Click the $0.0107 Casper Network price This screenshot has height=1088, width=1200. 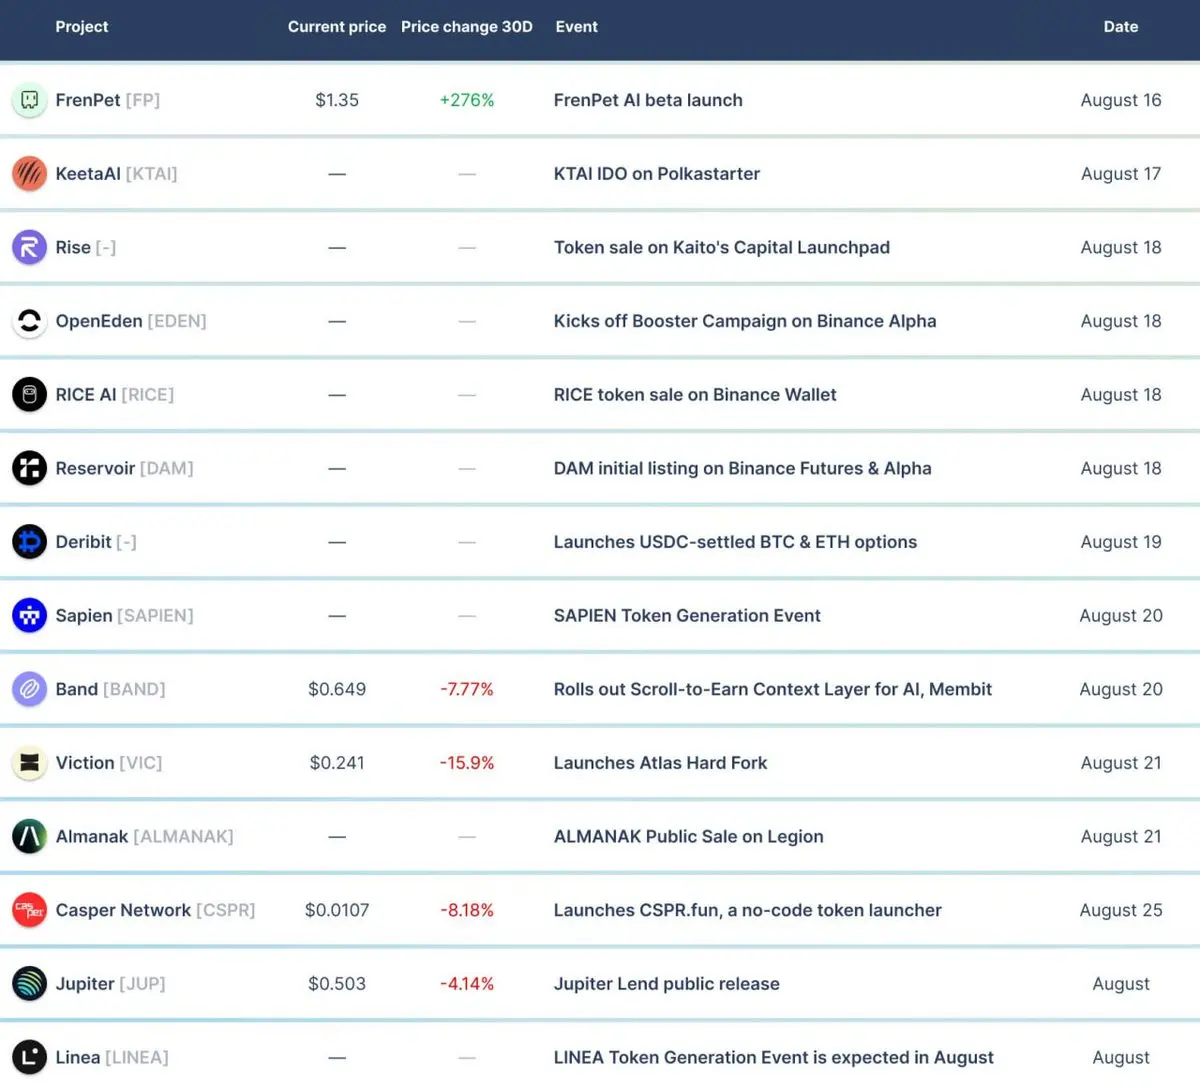coord(337,910)
